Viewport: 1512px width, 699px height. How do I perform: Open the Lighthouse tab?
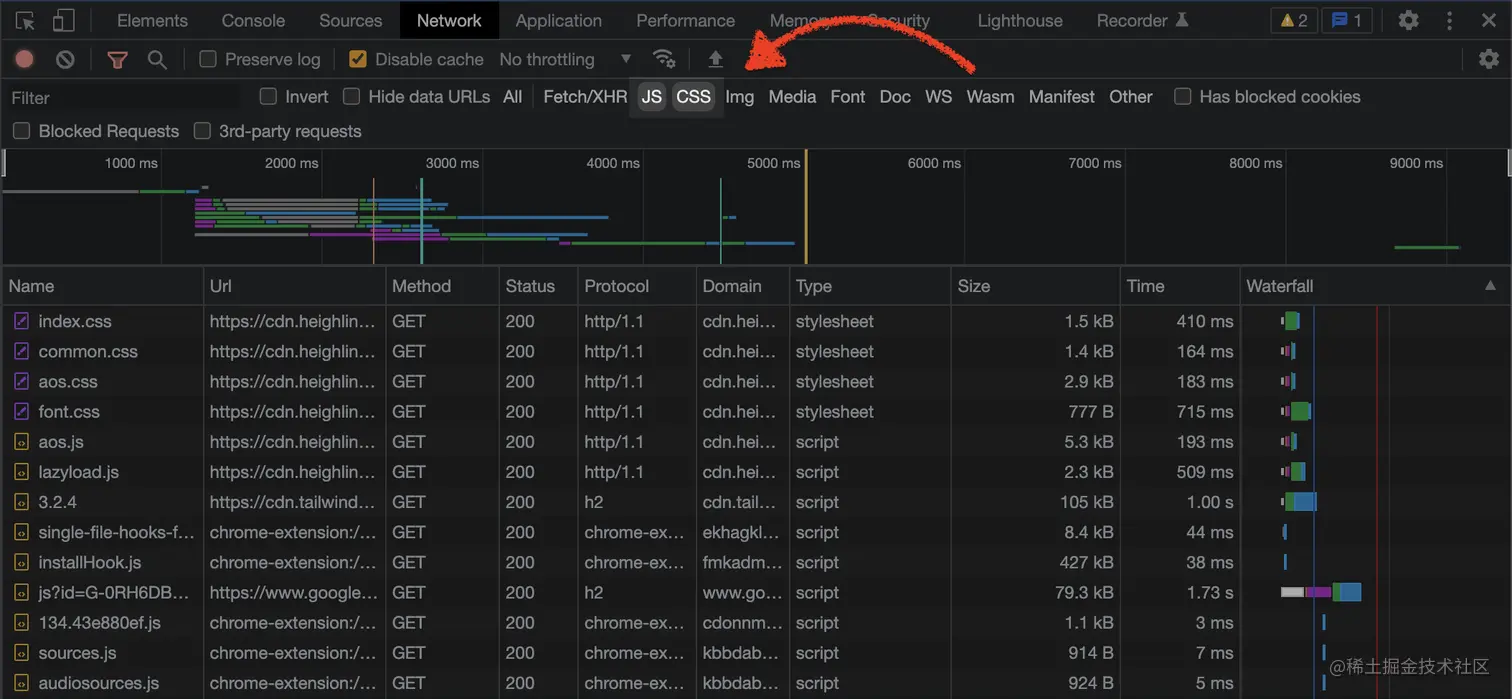coord(1020,20)
